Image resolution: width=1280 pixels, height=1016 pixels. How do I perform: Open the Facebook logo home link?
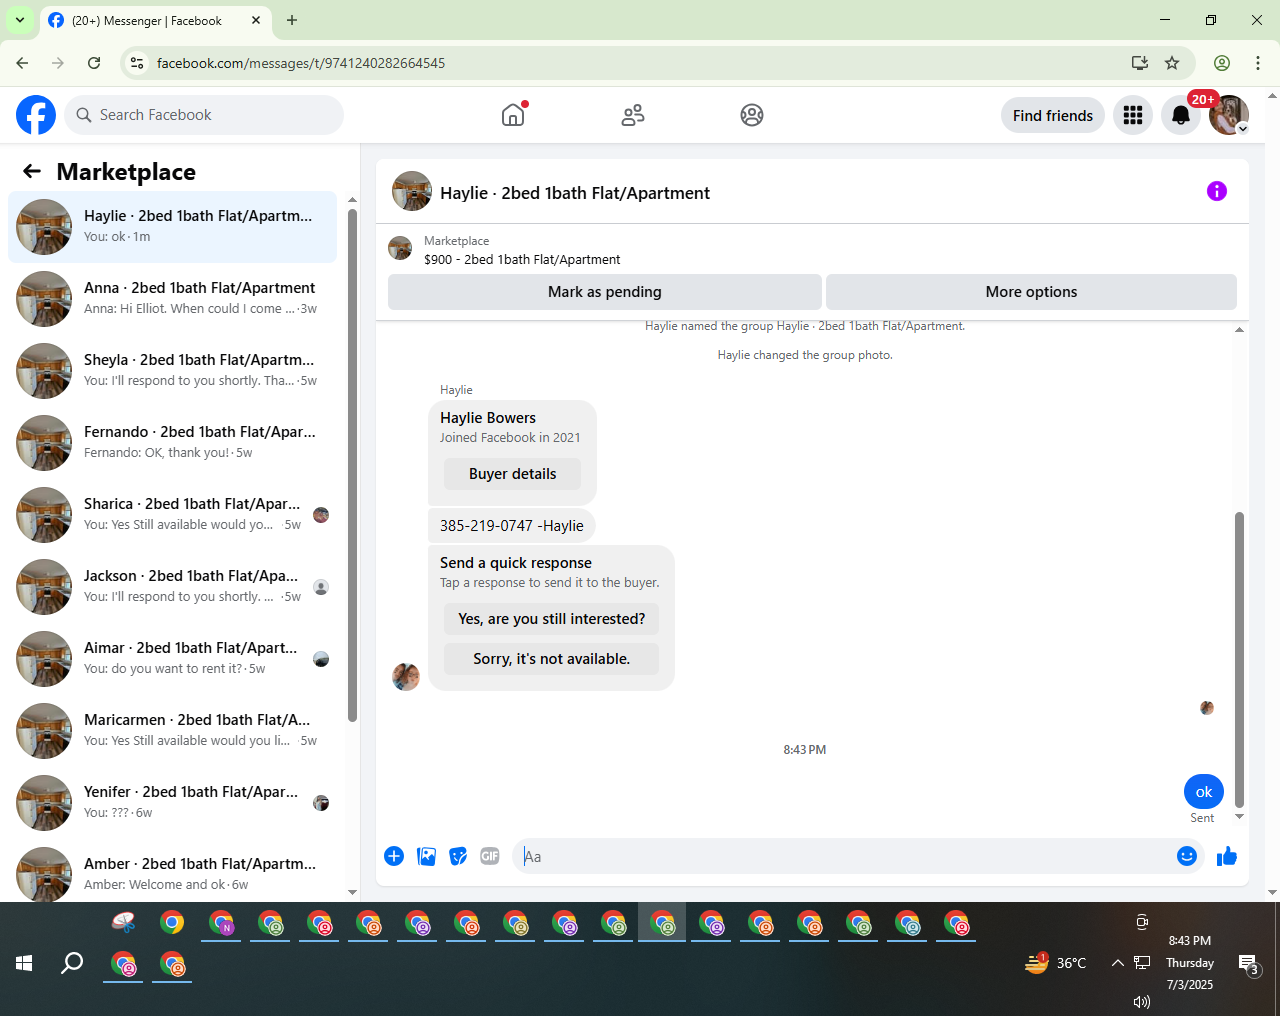tap(36, 115)
